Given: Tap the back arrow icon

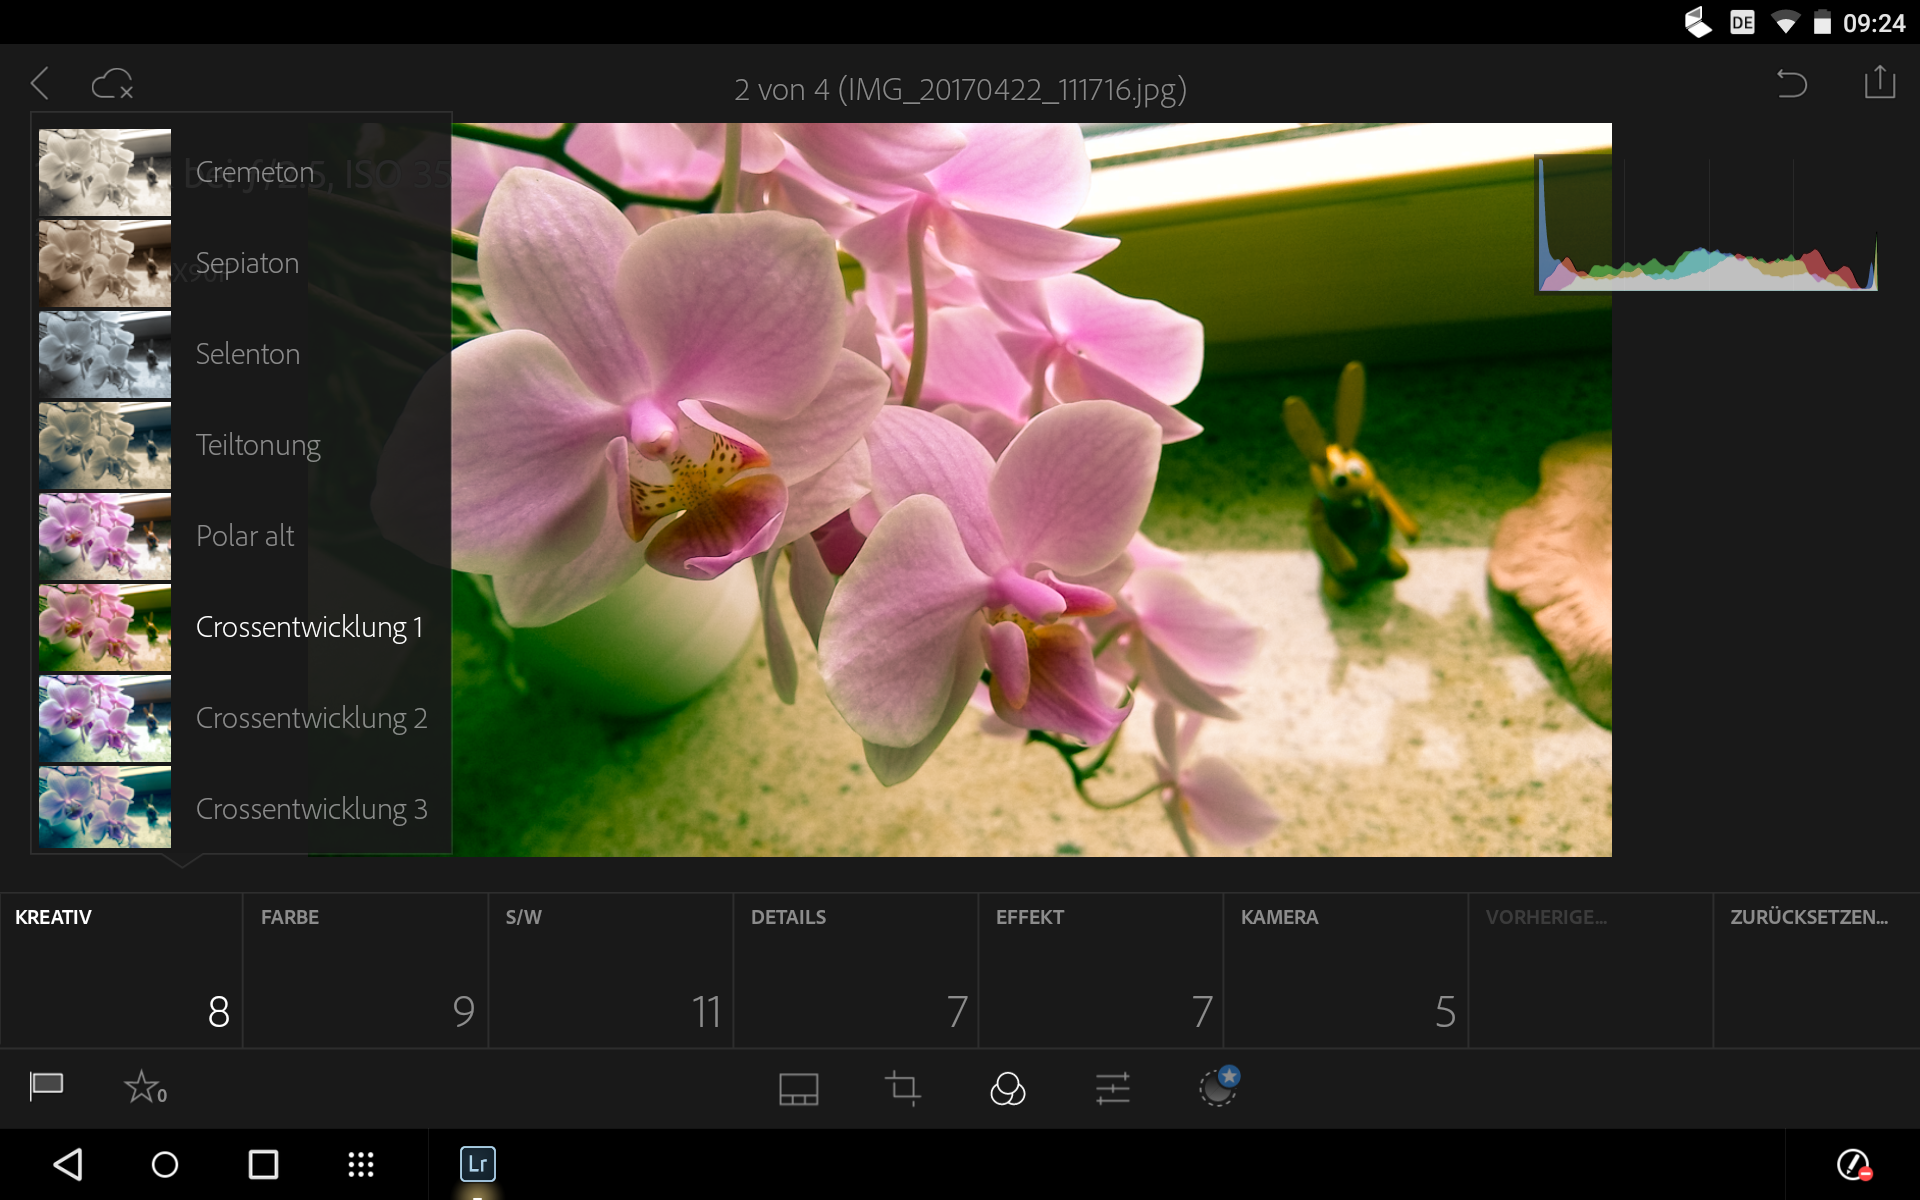Looking at the screenshot, I should point(41,84).
